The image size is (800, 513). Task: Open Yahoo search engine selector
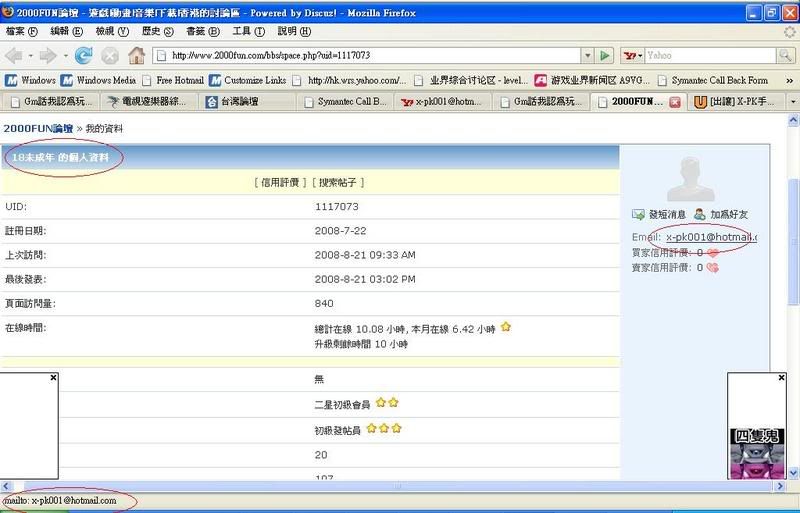click(633, 55)
